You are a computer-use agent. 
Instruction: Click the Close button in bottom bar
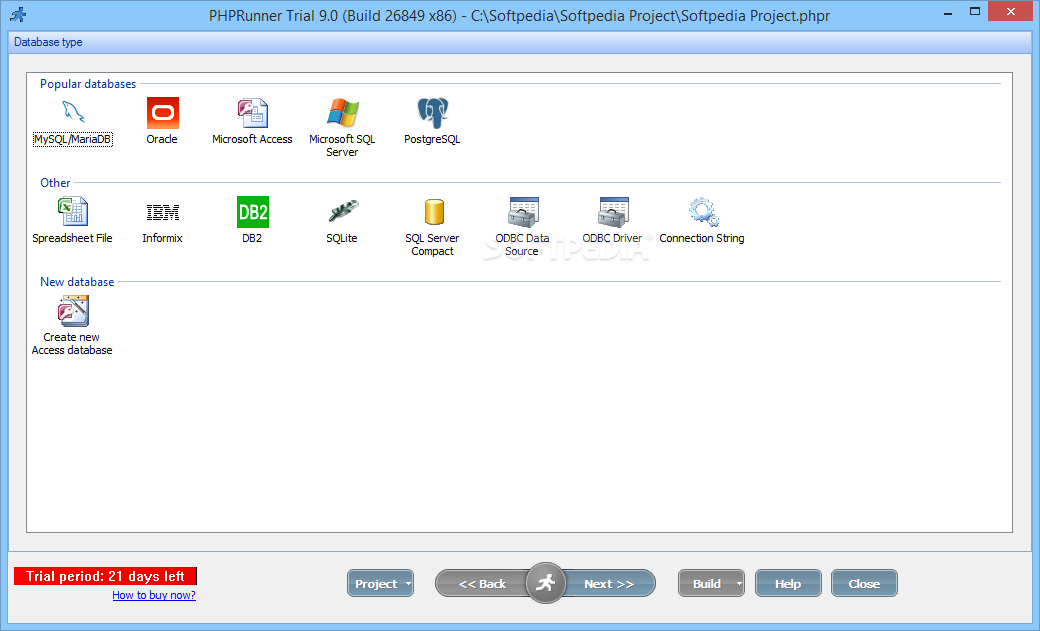(x=864, y=584)
